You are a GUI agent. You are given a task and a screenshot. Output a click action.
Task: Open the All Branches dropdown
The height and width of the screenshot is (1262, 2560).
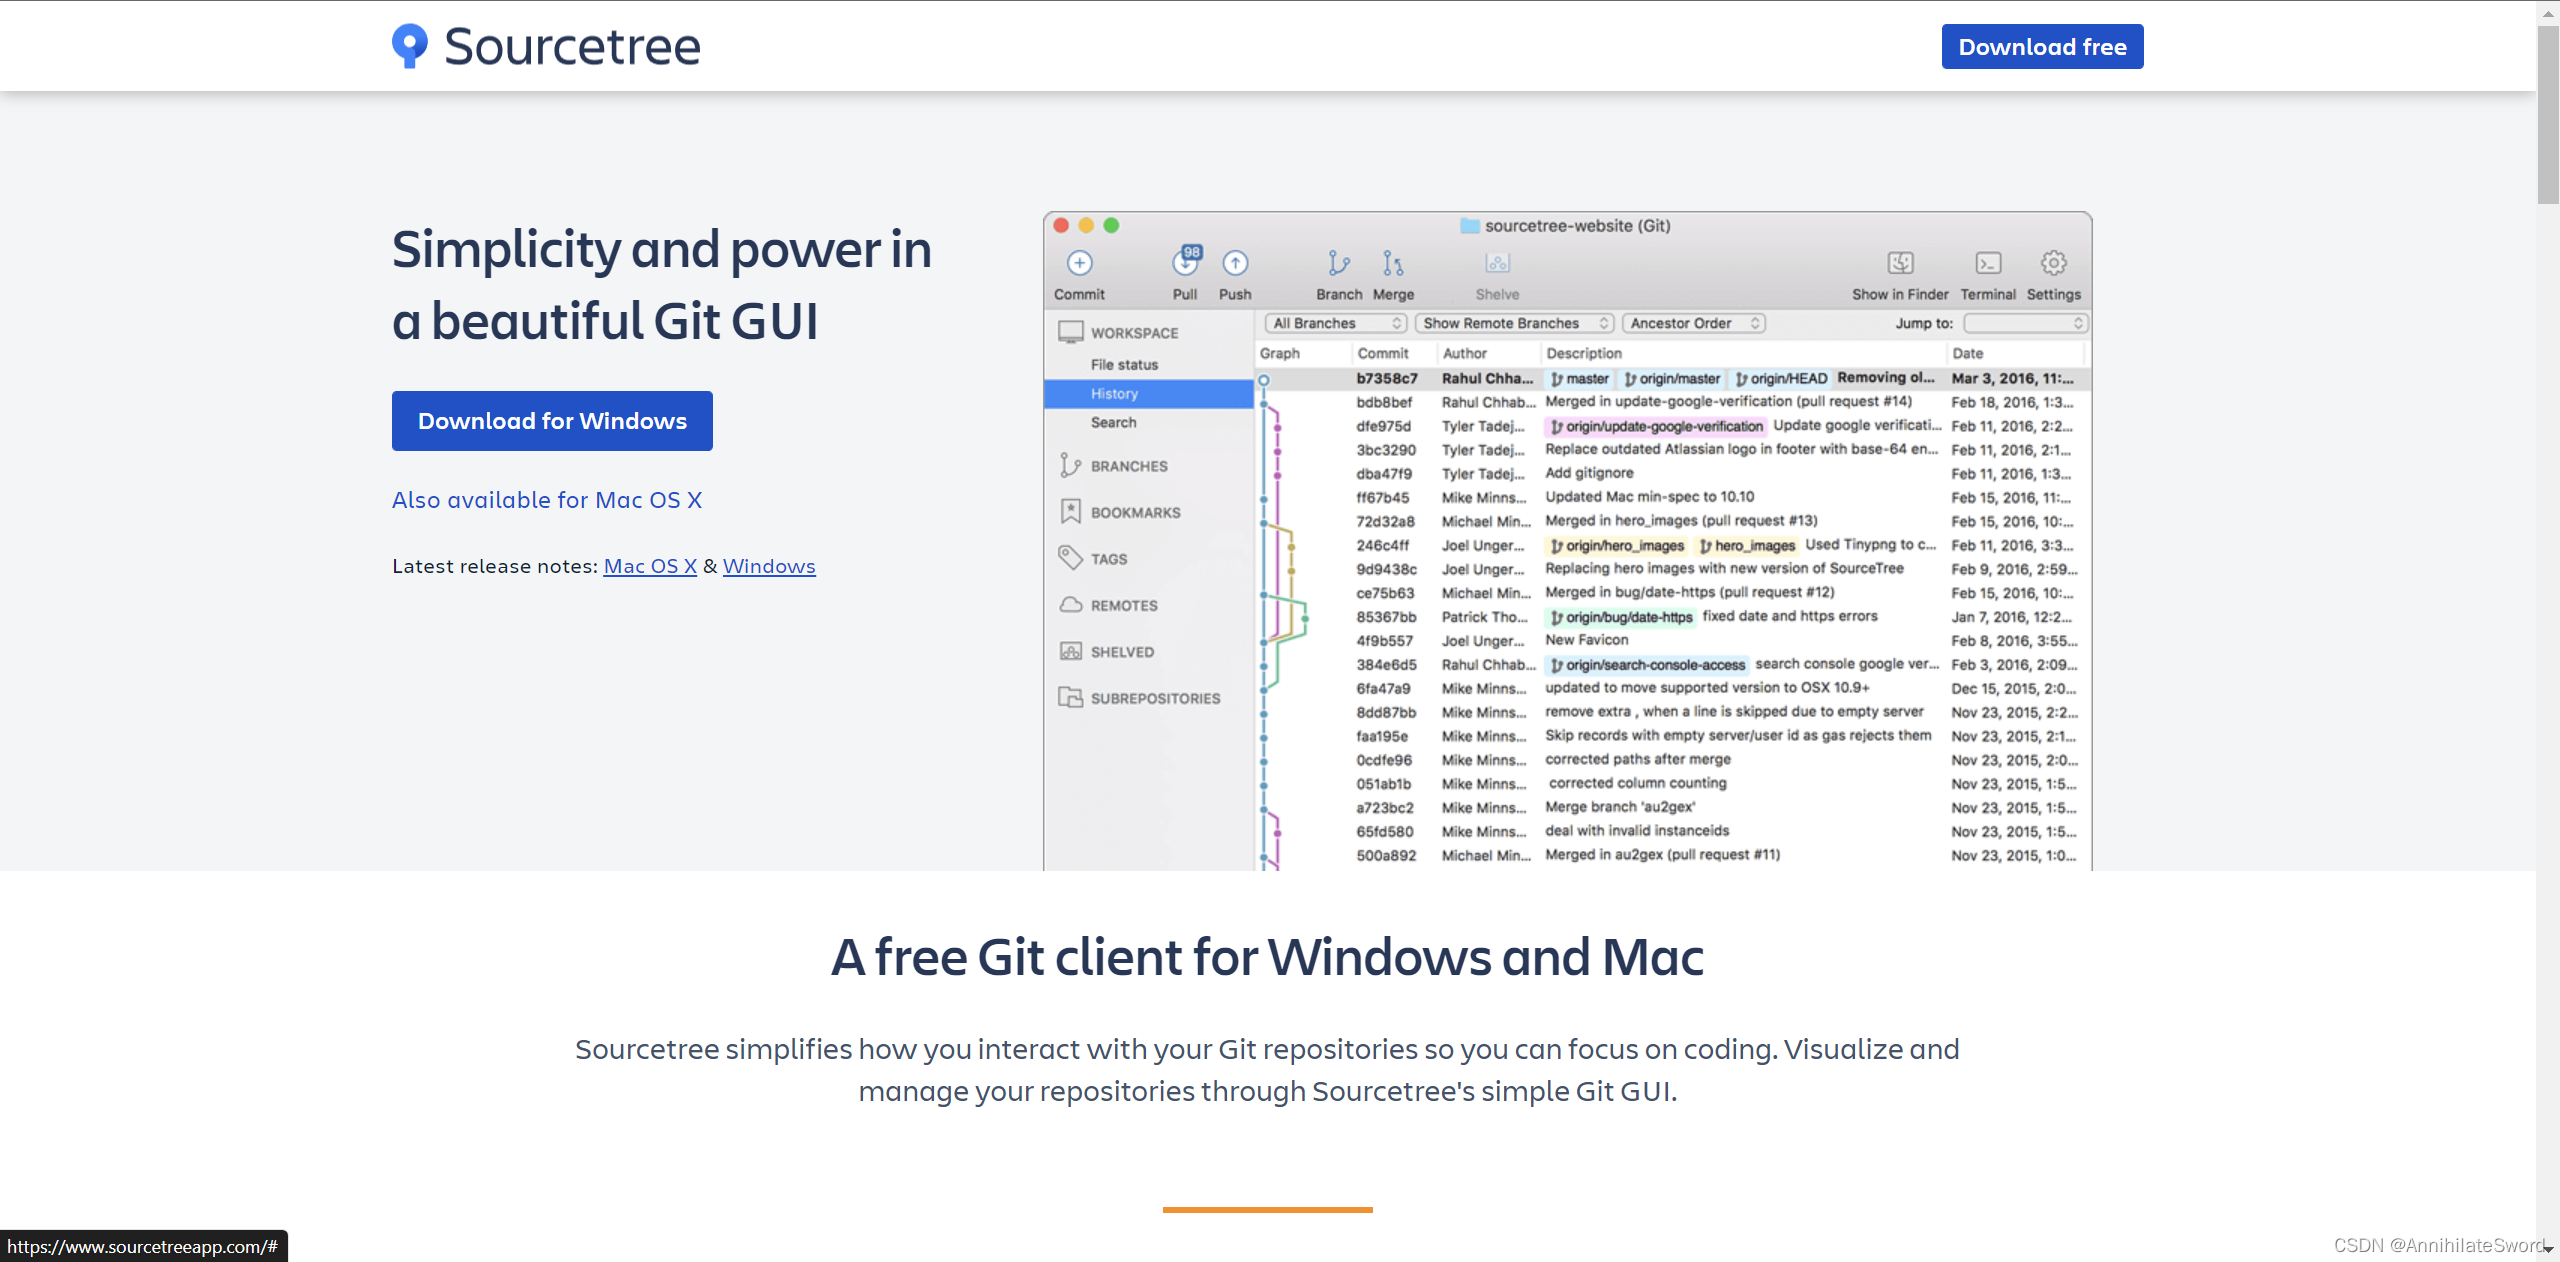pyautogui.click(x=1336, y=323)
